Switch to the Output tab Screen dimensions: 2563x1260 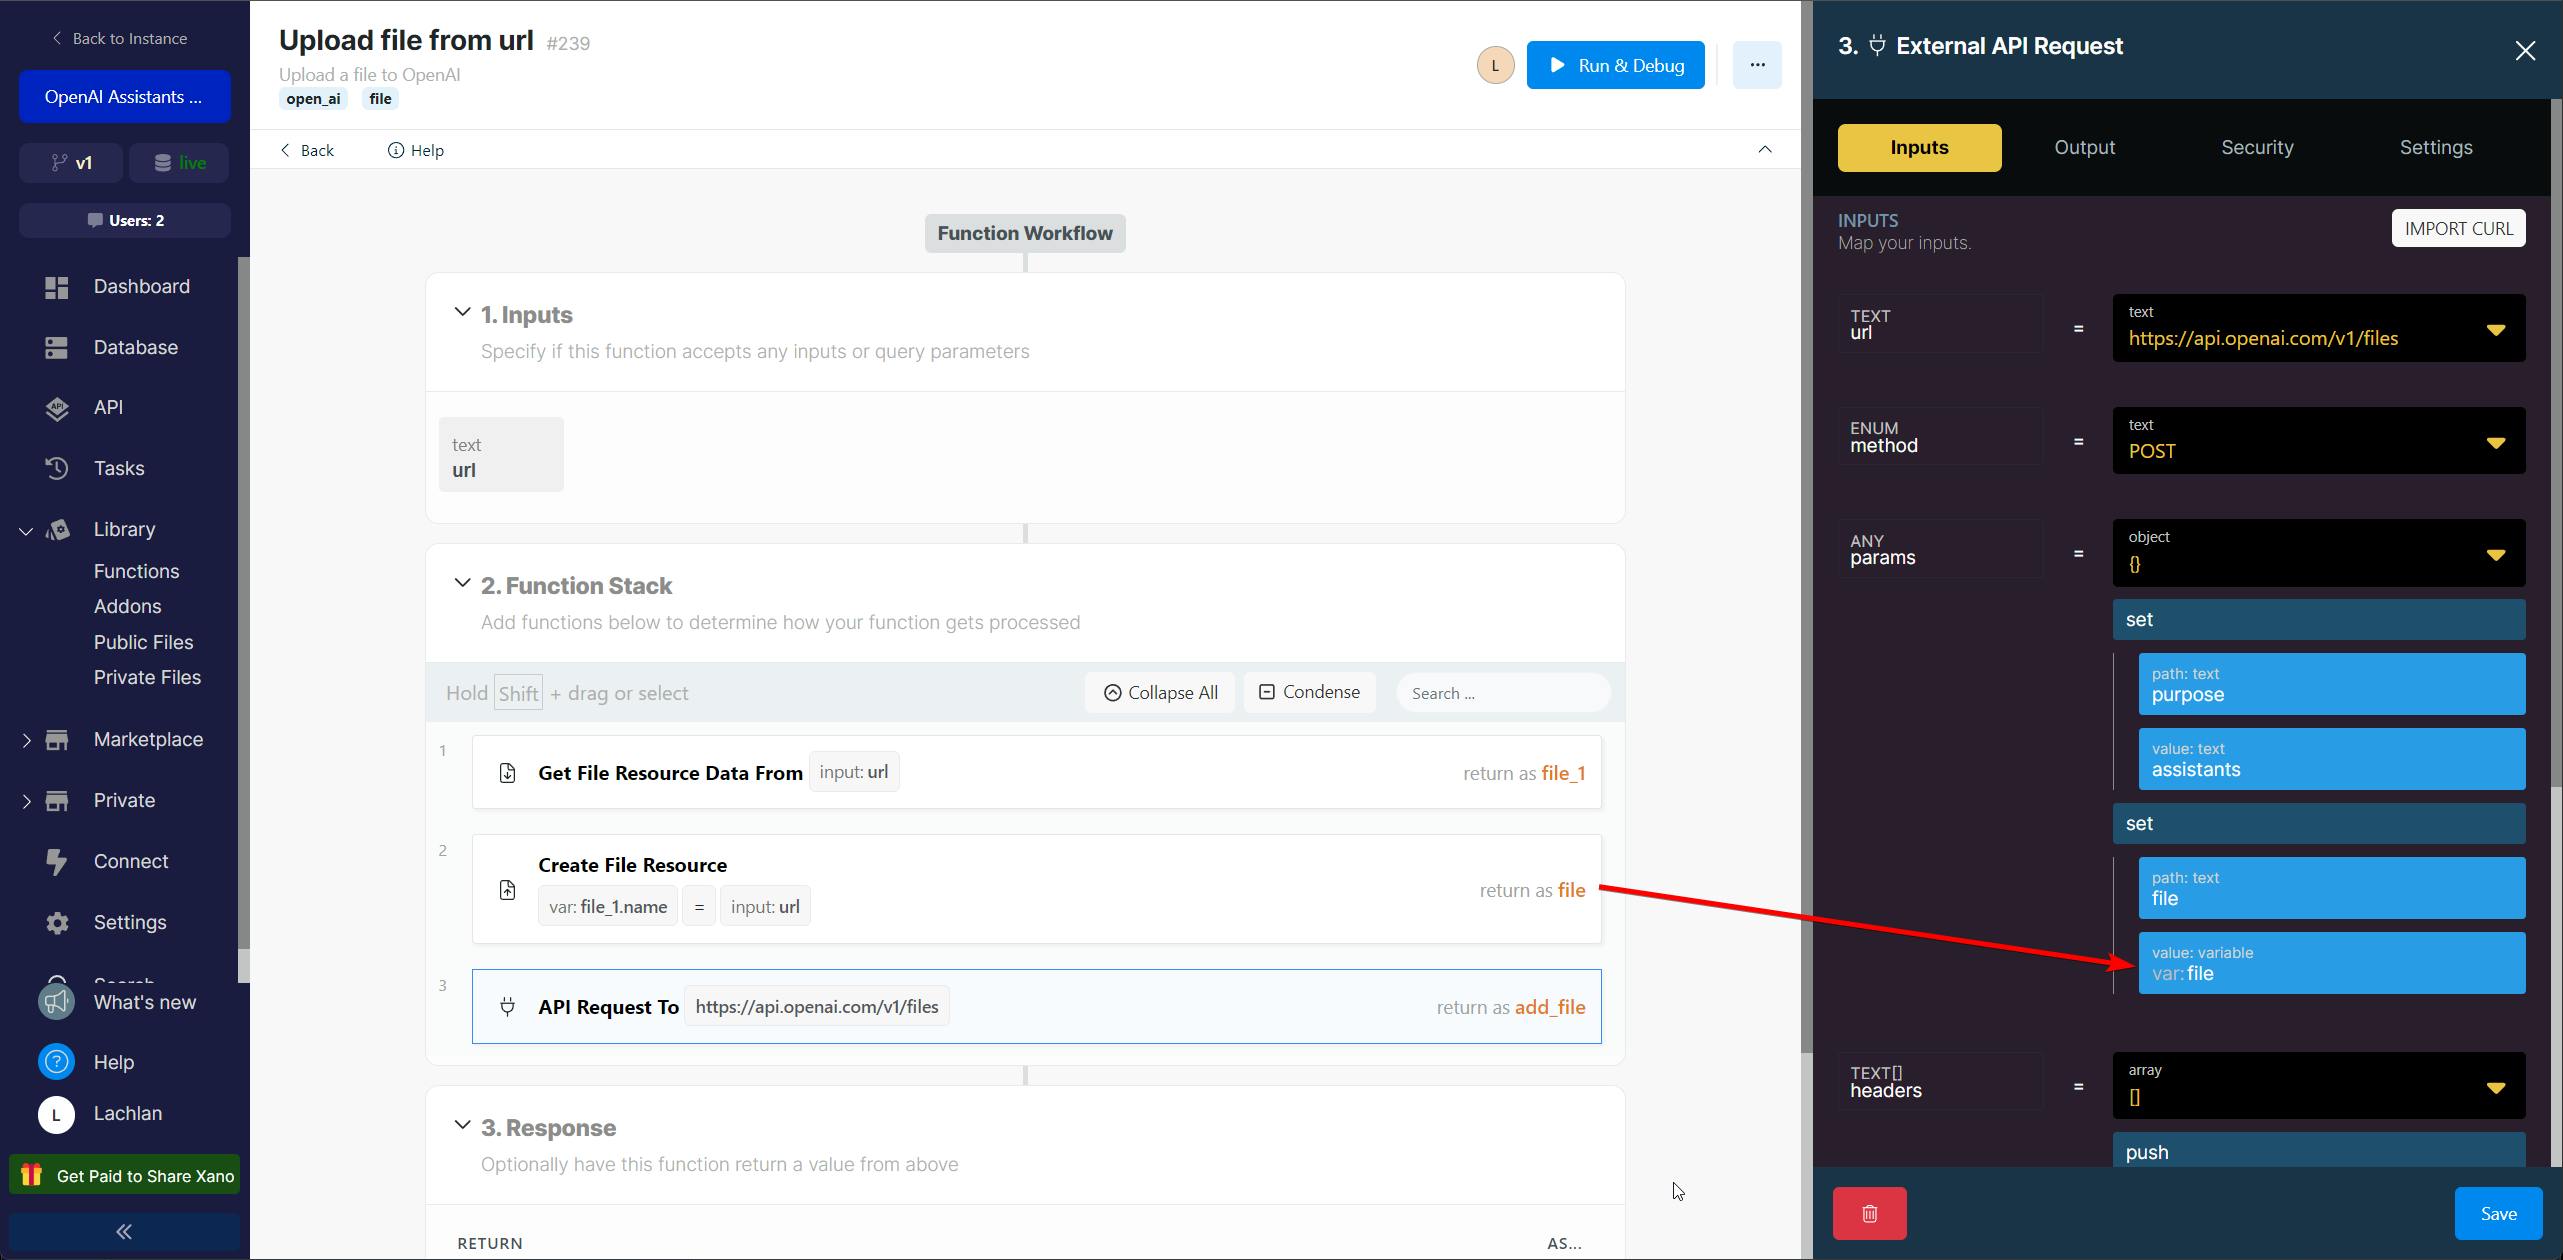[x=2084, y=147]
